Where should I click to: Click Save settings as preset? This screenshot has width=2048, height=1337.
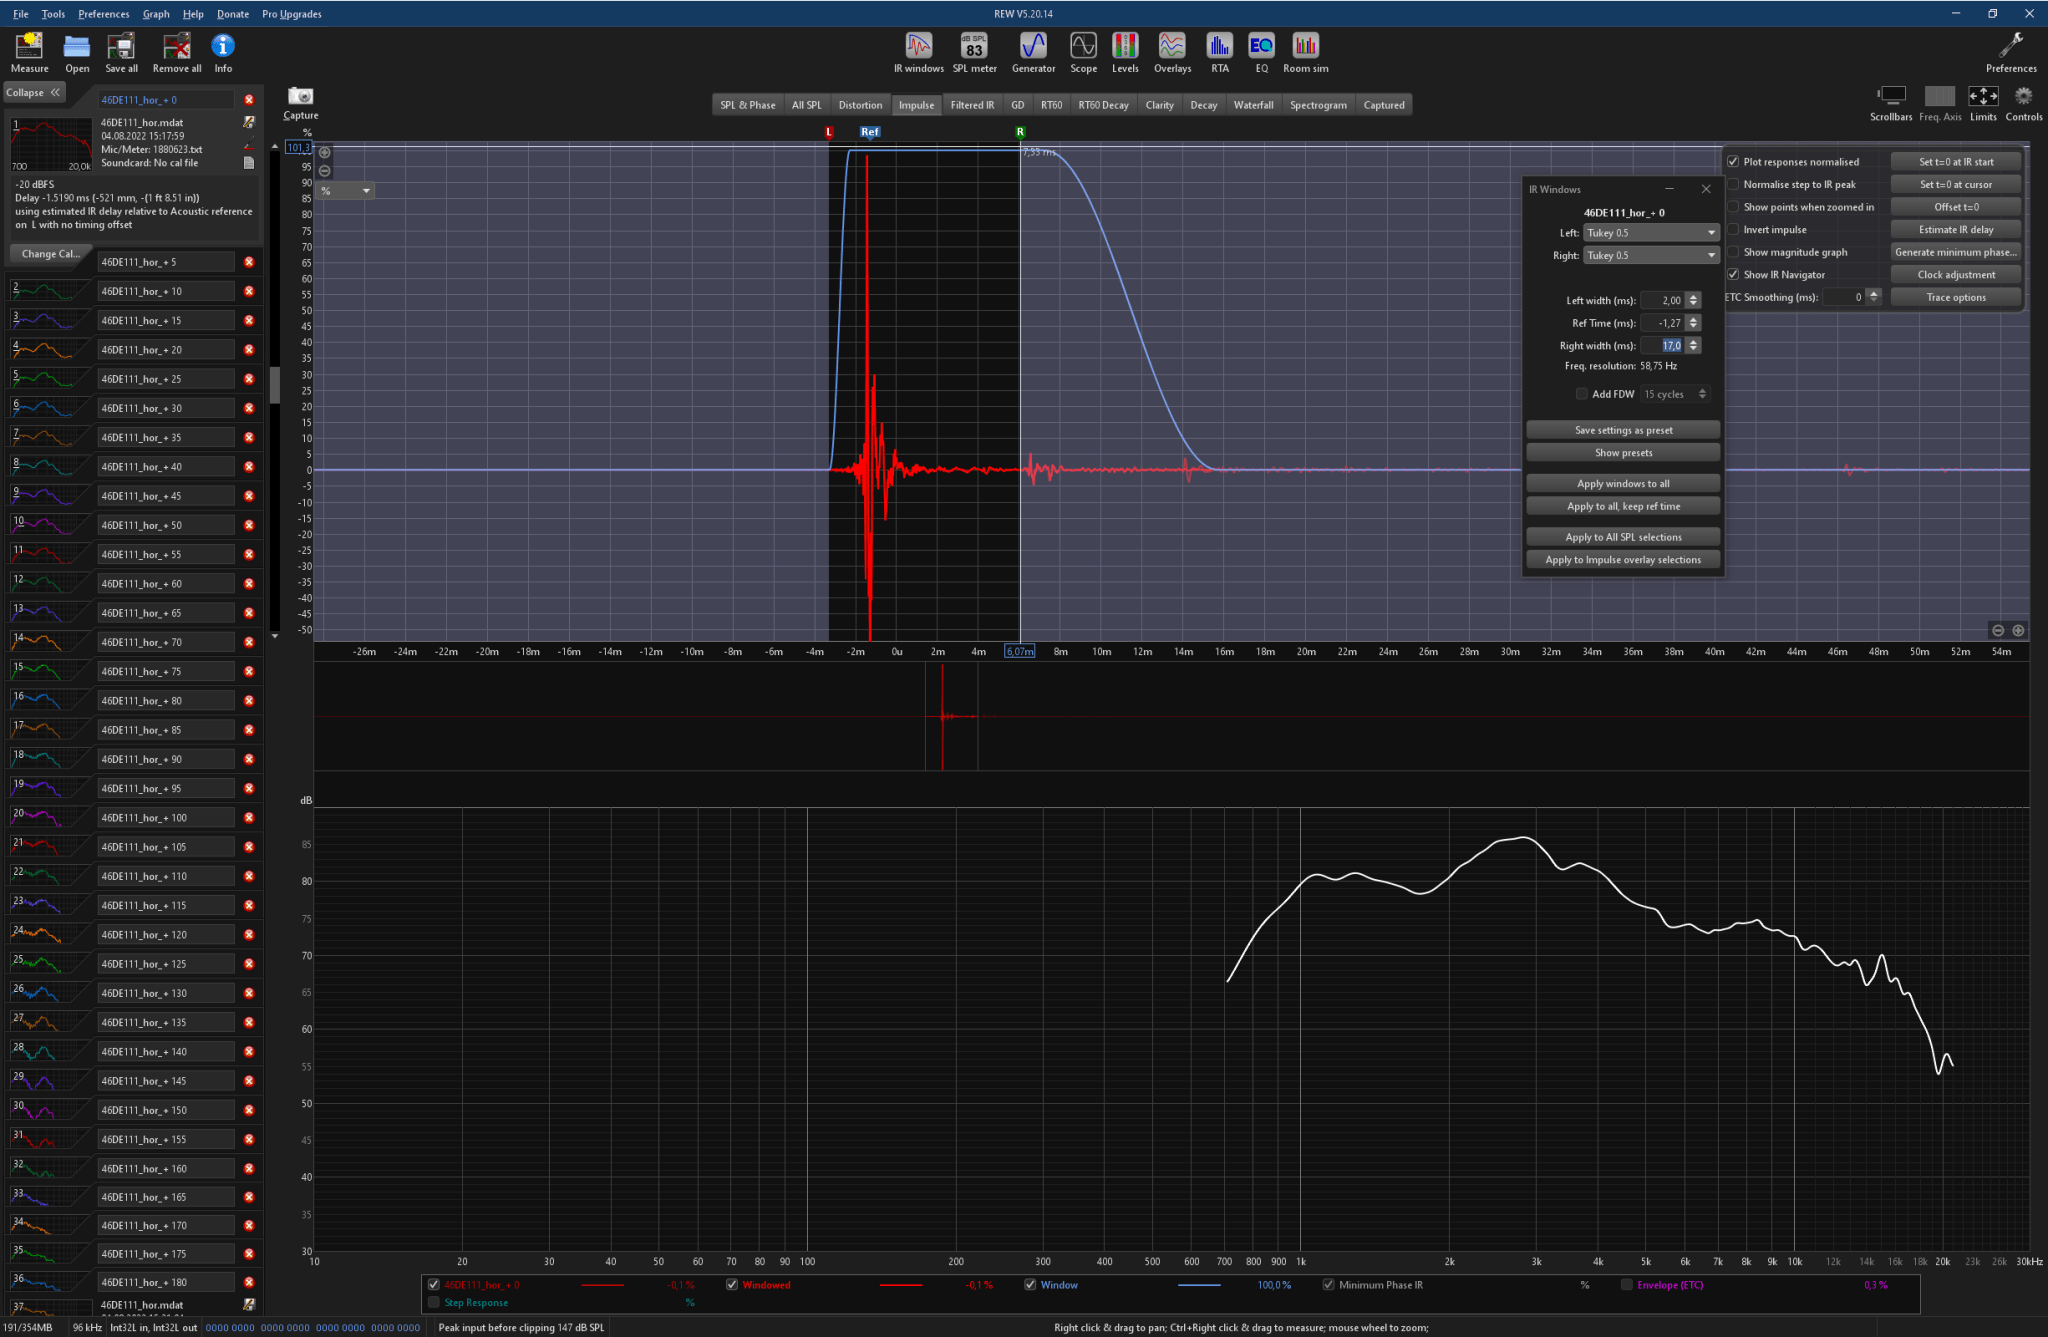1623,430
